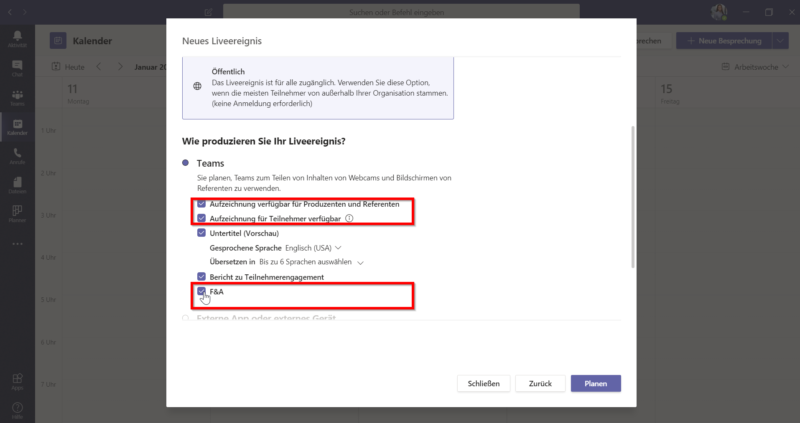
Task: Click the Kalender app icon in header
Action: click(x=58, y=41)
